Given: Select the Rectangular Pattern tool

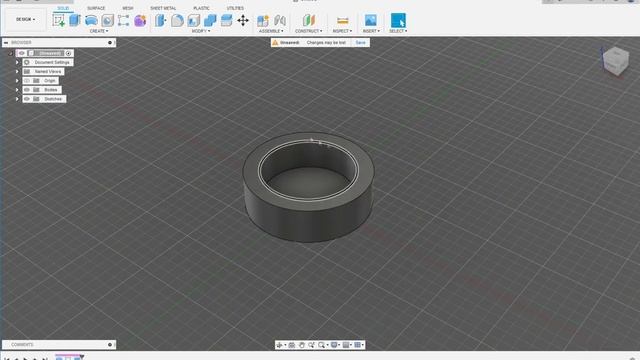Looking at the screenshot, I should coord(123,20).
